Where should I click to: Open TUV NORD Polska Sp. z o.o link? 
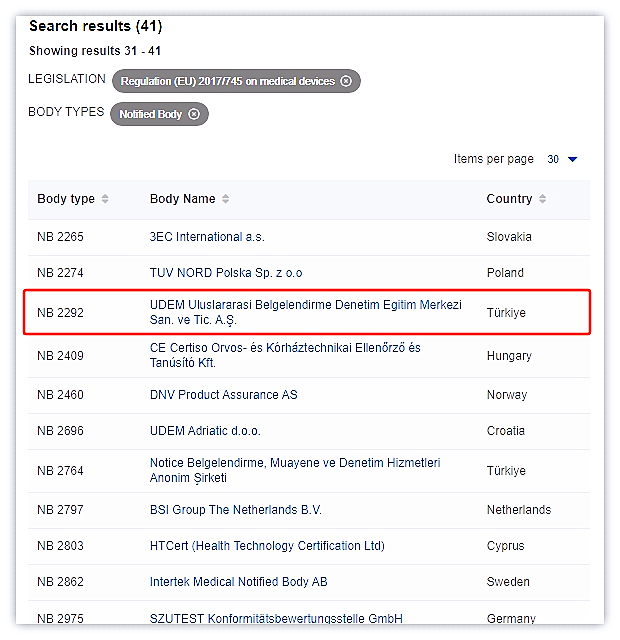(226, 273)
